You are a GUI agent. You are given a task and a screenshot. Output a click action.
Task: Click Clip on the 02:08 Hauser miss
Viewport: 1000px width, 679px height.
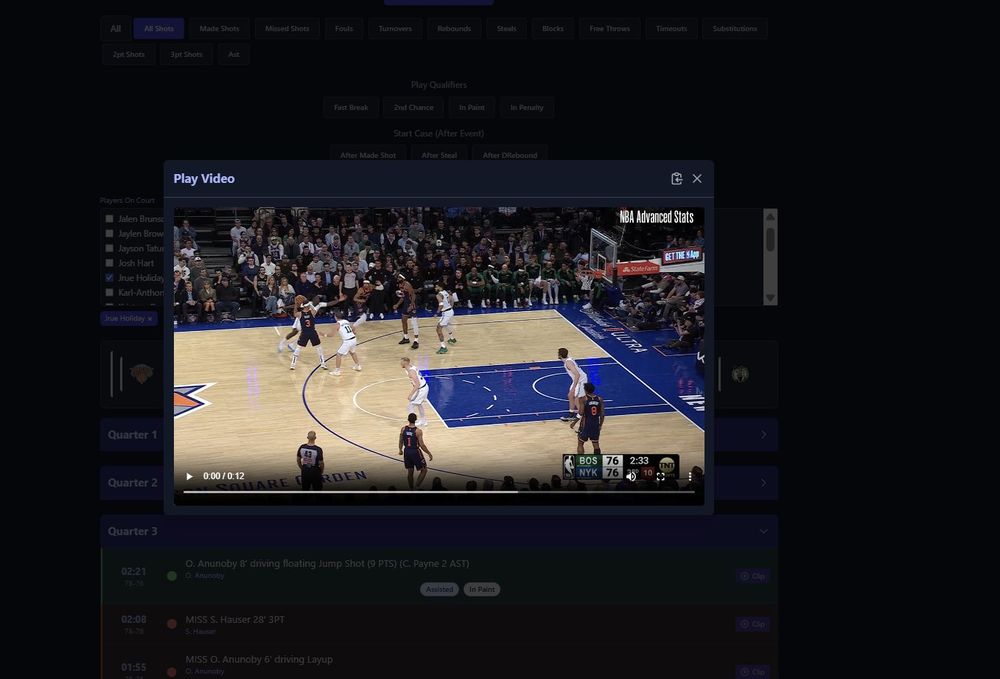click(753, 624)
